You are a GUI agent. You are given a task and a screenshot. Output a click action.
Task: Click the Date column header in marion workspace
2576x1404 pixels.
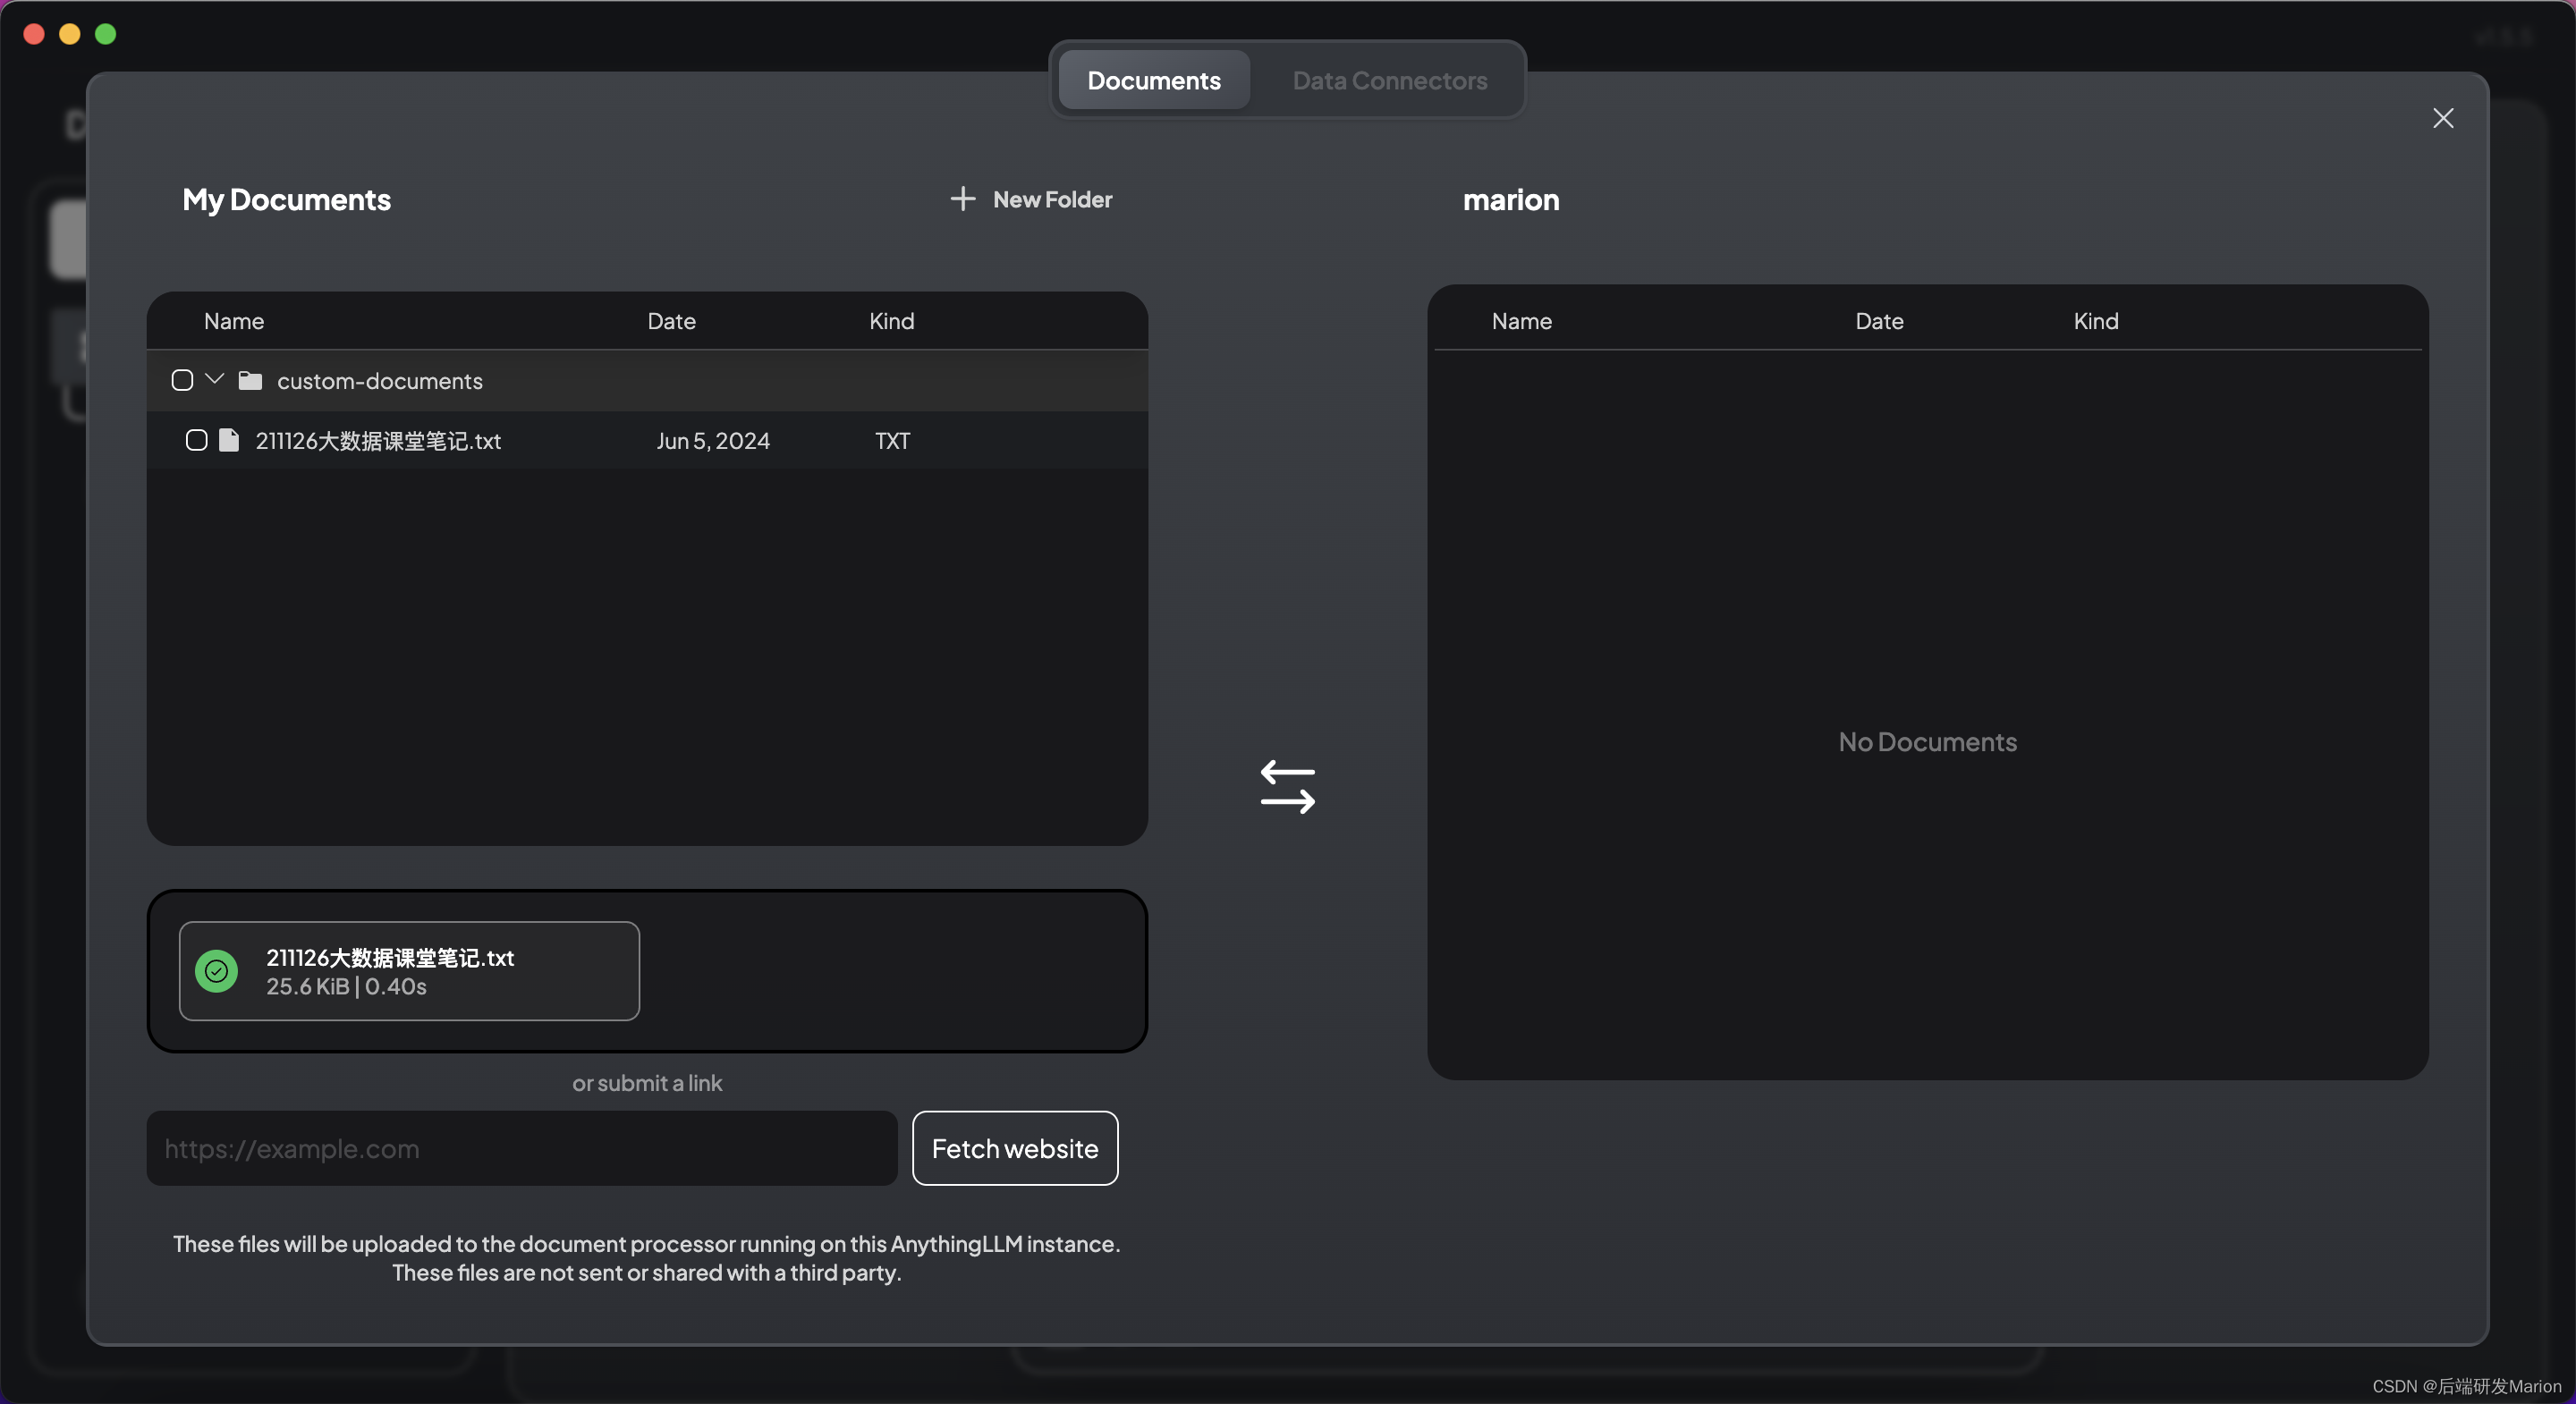click(1878, 321)
